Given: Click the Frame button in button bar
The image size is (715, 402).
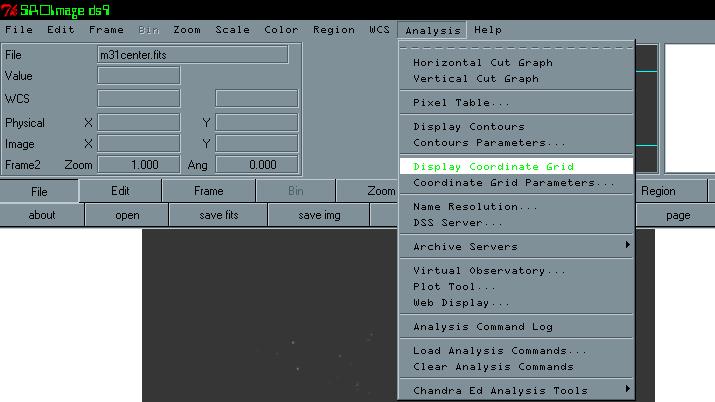Looking at the screenshot, I should [208, 191].
